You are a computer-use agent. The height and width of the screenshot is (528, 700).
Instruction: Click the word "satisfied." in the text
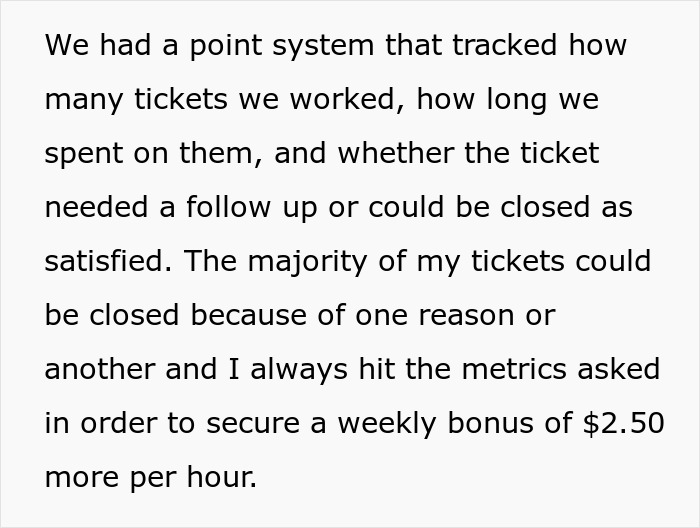click(108, 261)
